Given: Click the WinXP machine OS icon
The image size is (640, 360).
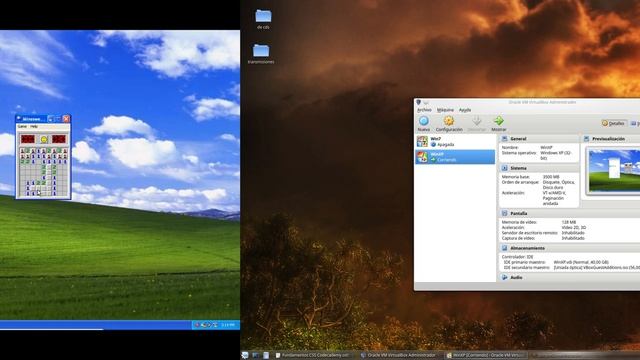Looking at the screenshot, I should point(422,157).
